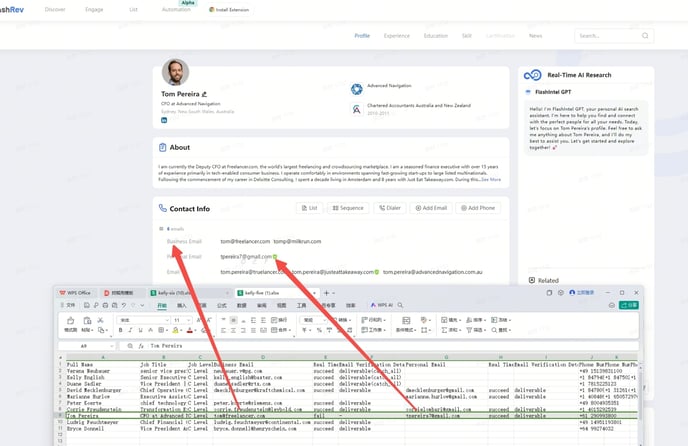Click the Chartered Accountants organization logo in FlashRev
This screenshot has width=688, height=446.
pyautogui.click(x=357, y=109)
